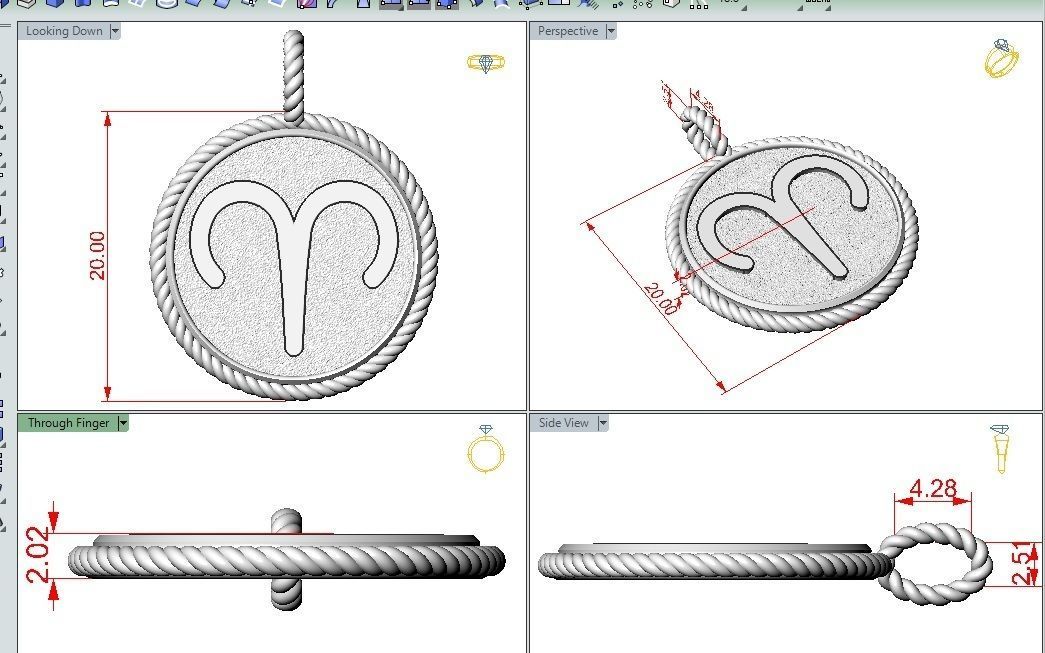Viewport: 1045px width, 653px height.
Task: Open the Perspective viewport dropdown arrow
Action: click(x=610, y=31)
